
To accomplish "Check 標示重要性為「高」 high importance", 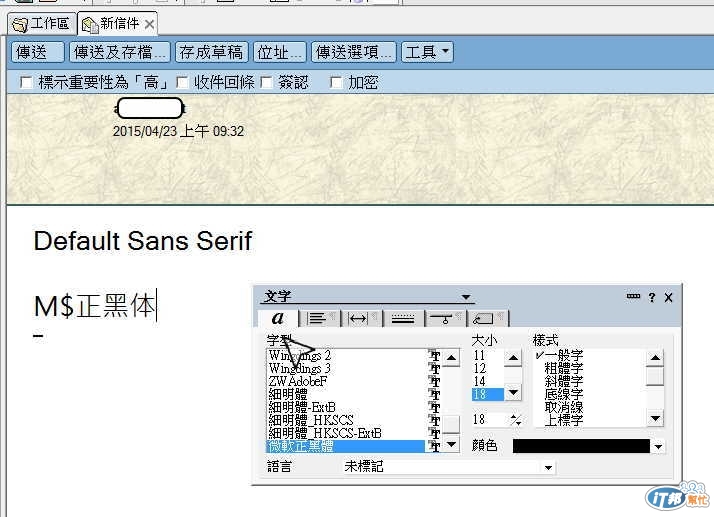I will click(x=26, y=82).
